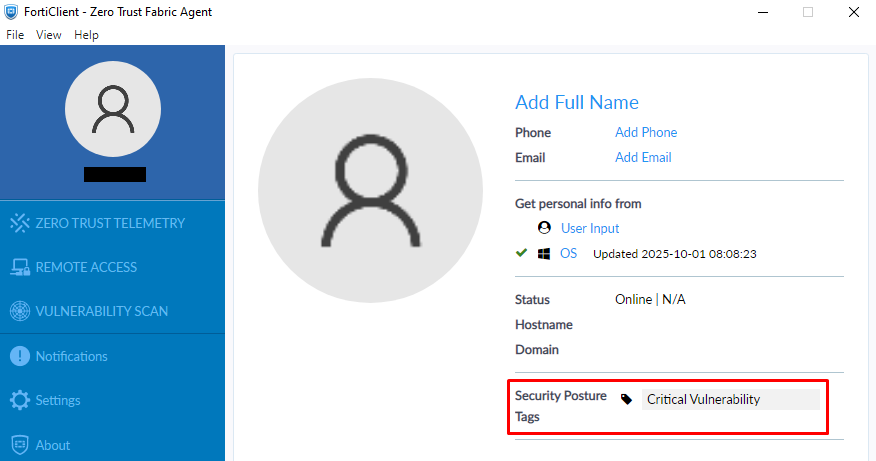Click the Hostname label
Viewport: 876px width, 461px height.
[x=544, y=325]
